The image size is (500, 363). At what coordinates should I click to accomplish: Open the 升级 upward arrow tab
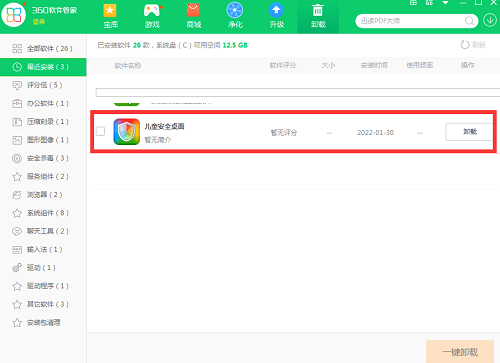coord(277,16)
